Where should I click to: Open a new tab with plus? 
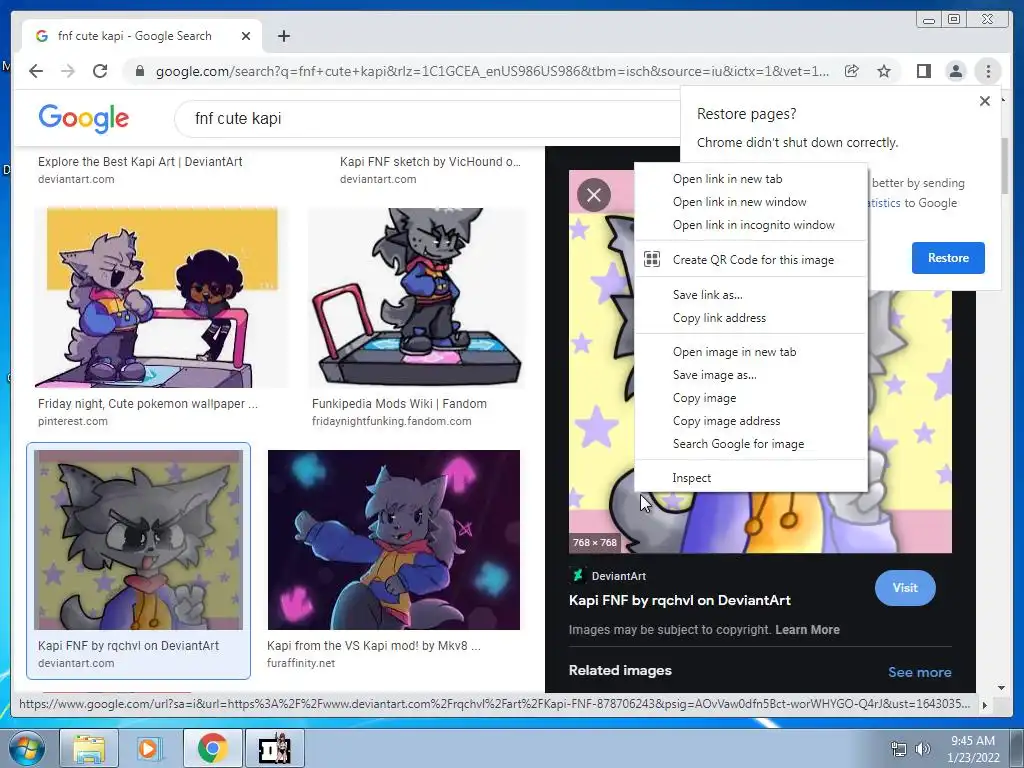tap(283, 36)
